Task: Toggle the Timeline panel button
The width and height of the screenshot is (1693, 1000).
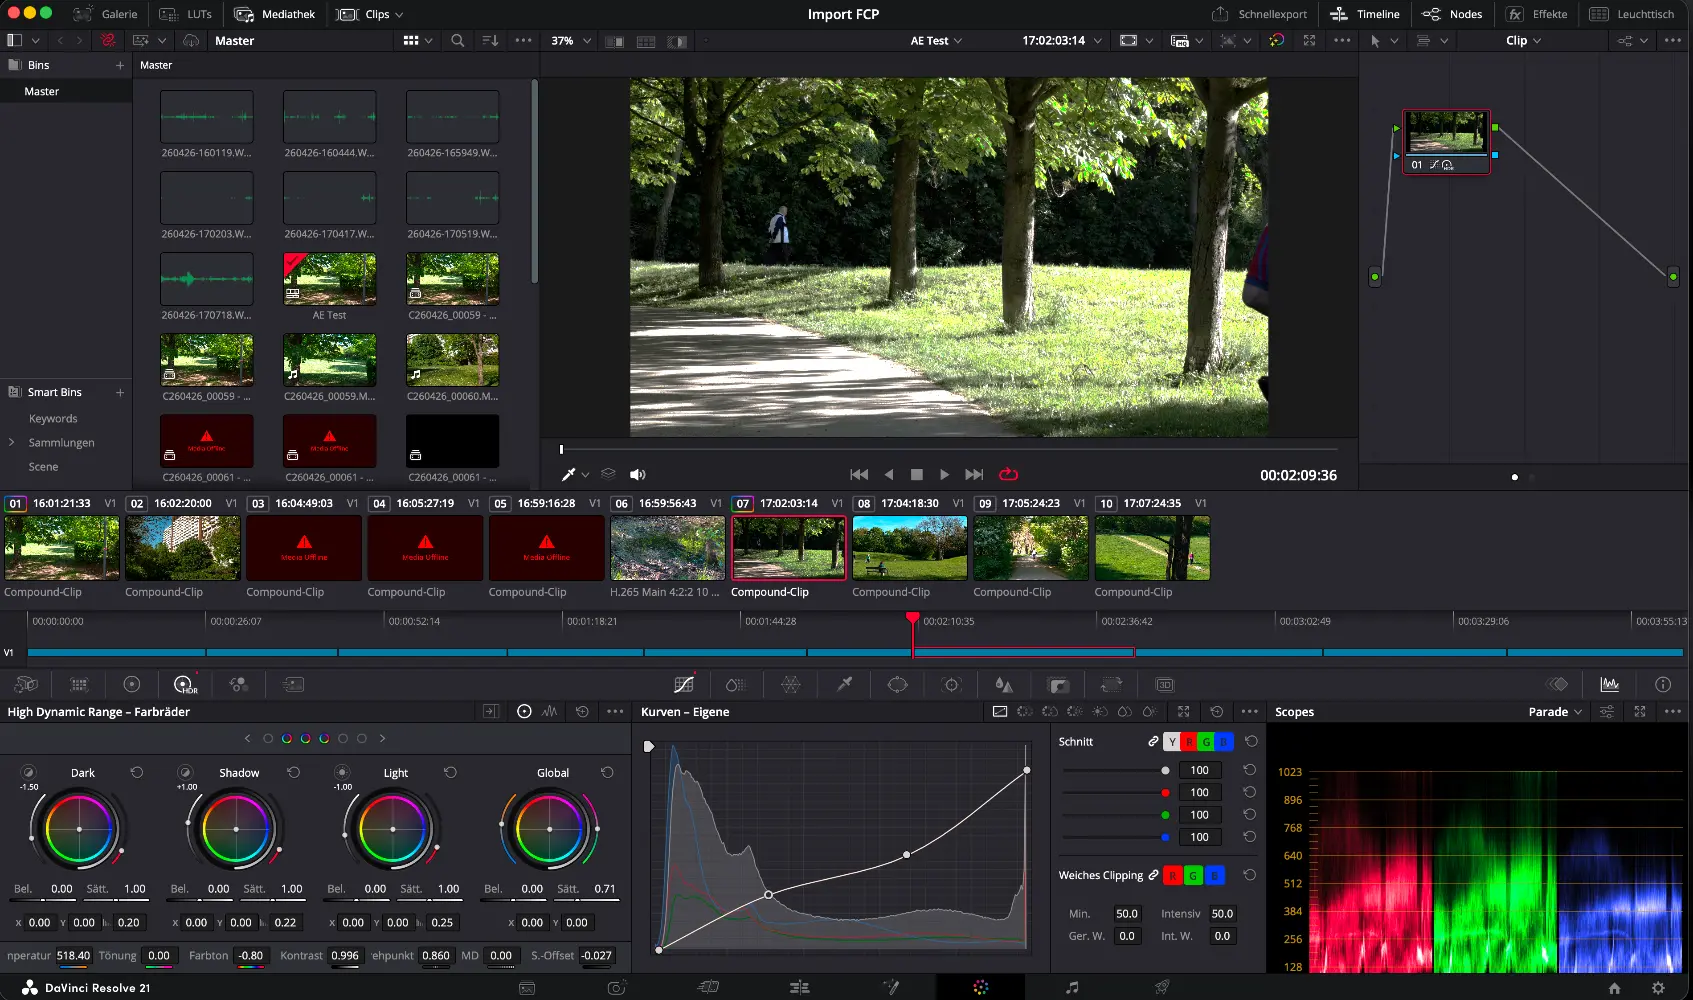Action: (1365, 14)
